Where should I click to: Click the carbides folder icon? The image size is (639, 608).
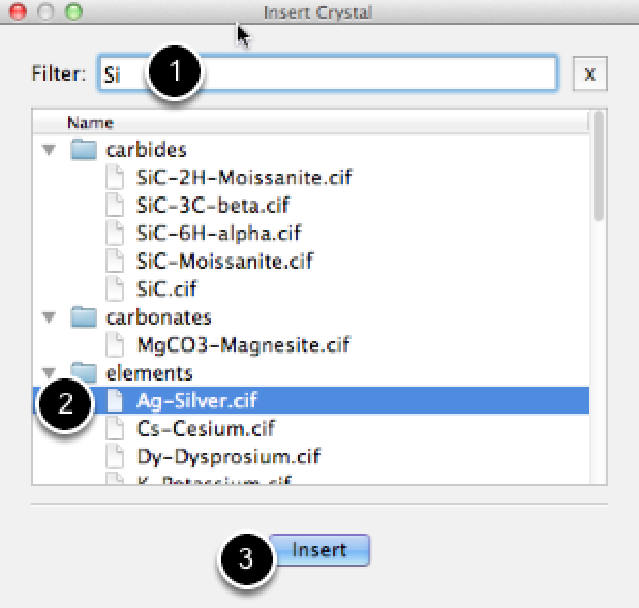pos(85,151)
